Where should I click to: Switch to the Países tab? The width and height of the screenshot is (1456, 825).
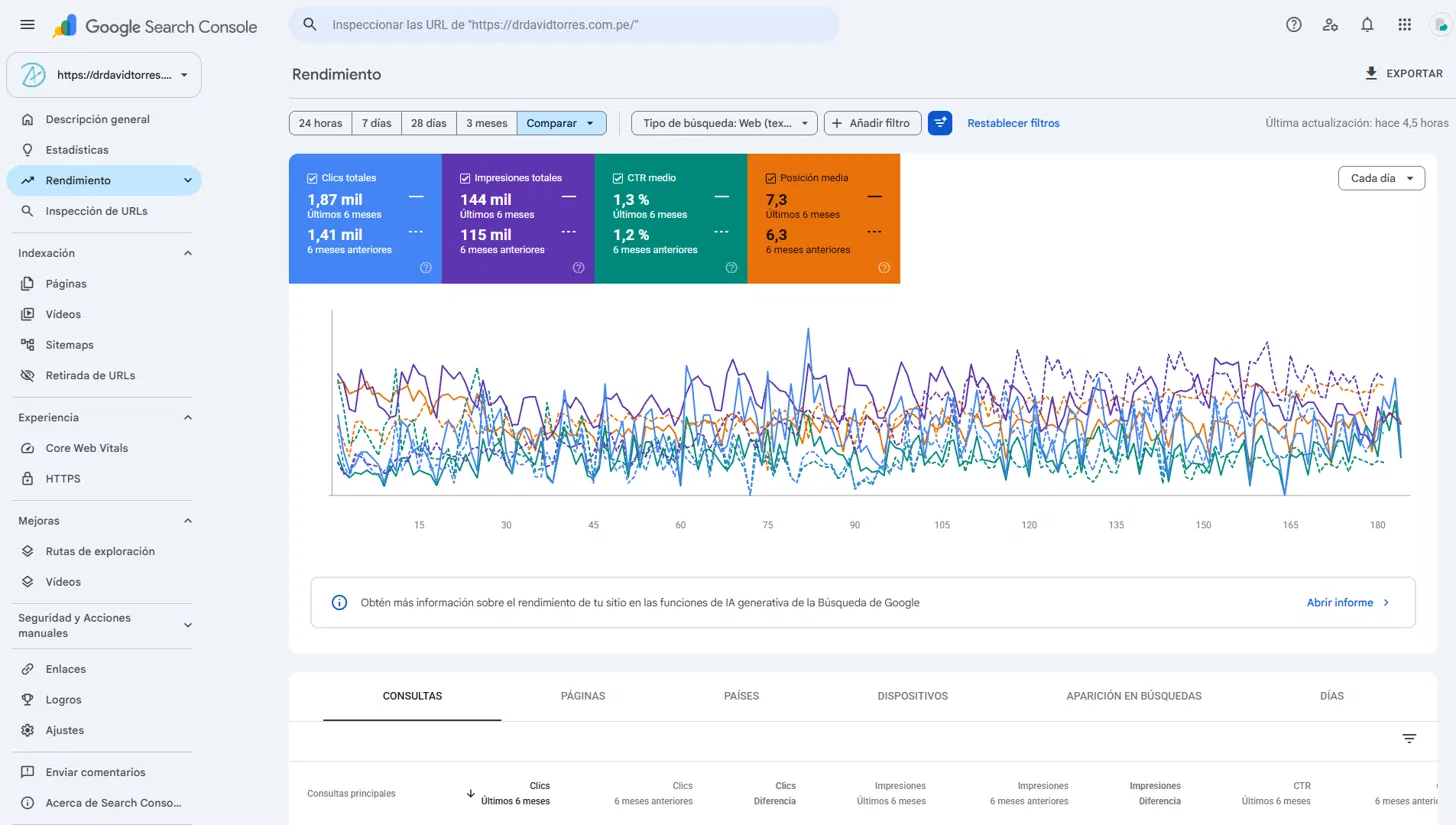pos(741,696)
